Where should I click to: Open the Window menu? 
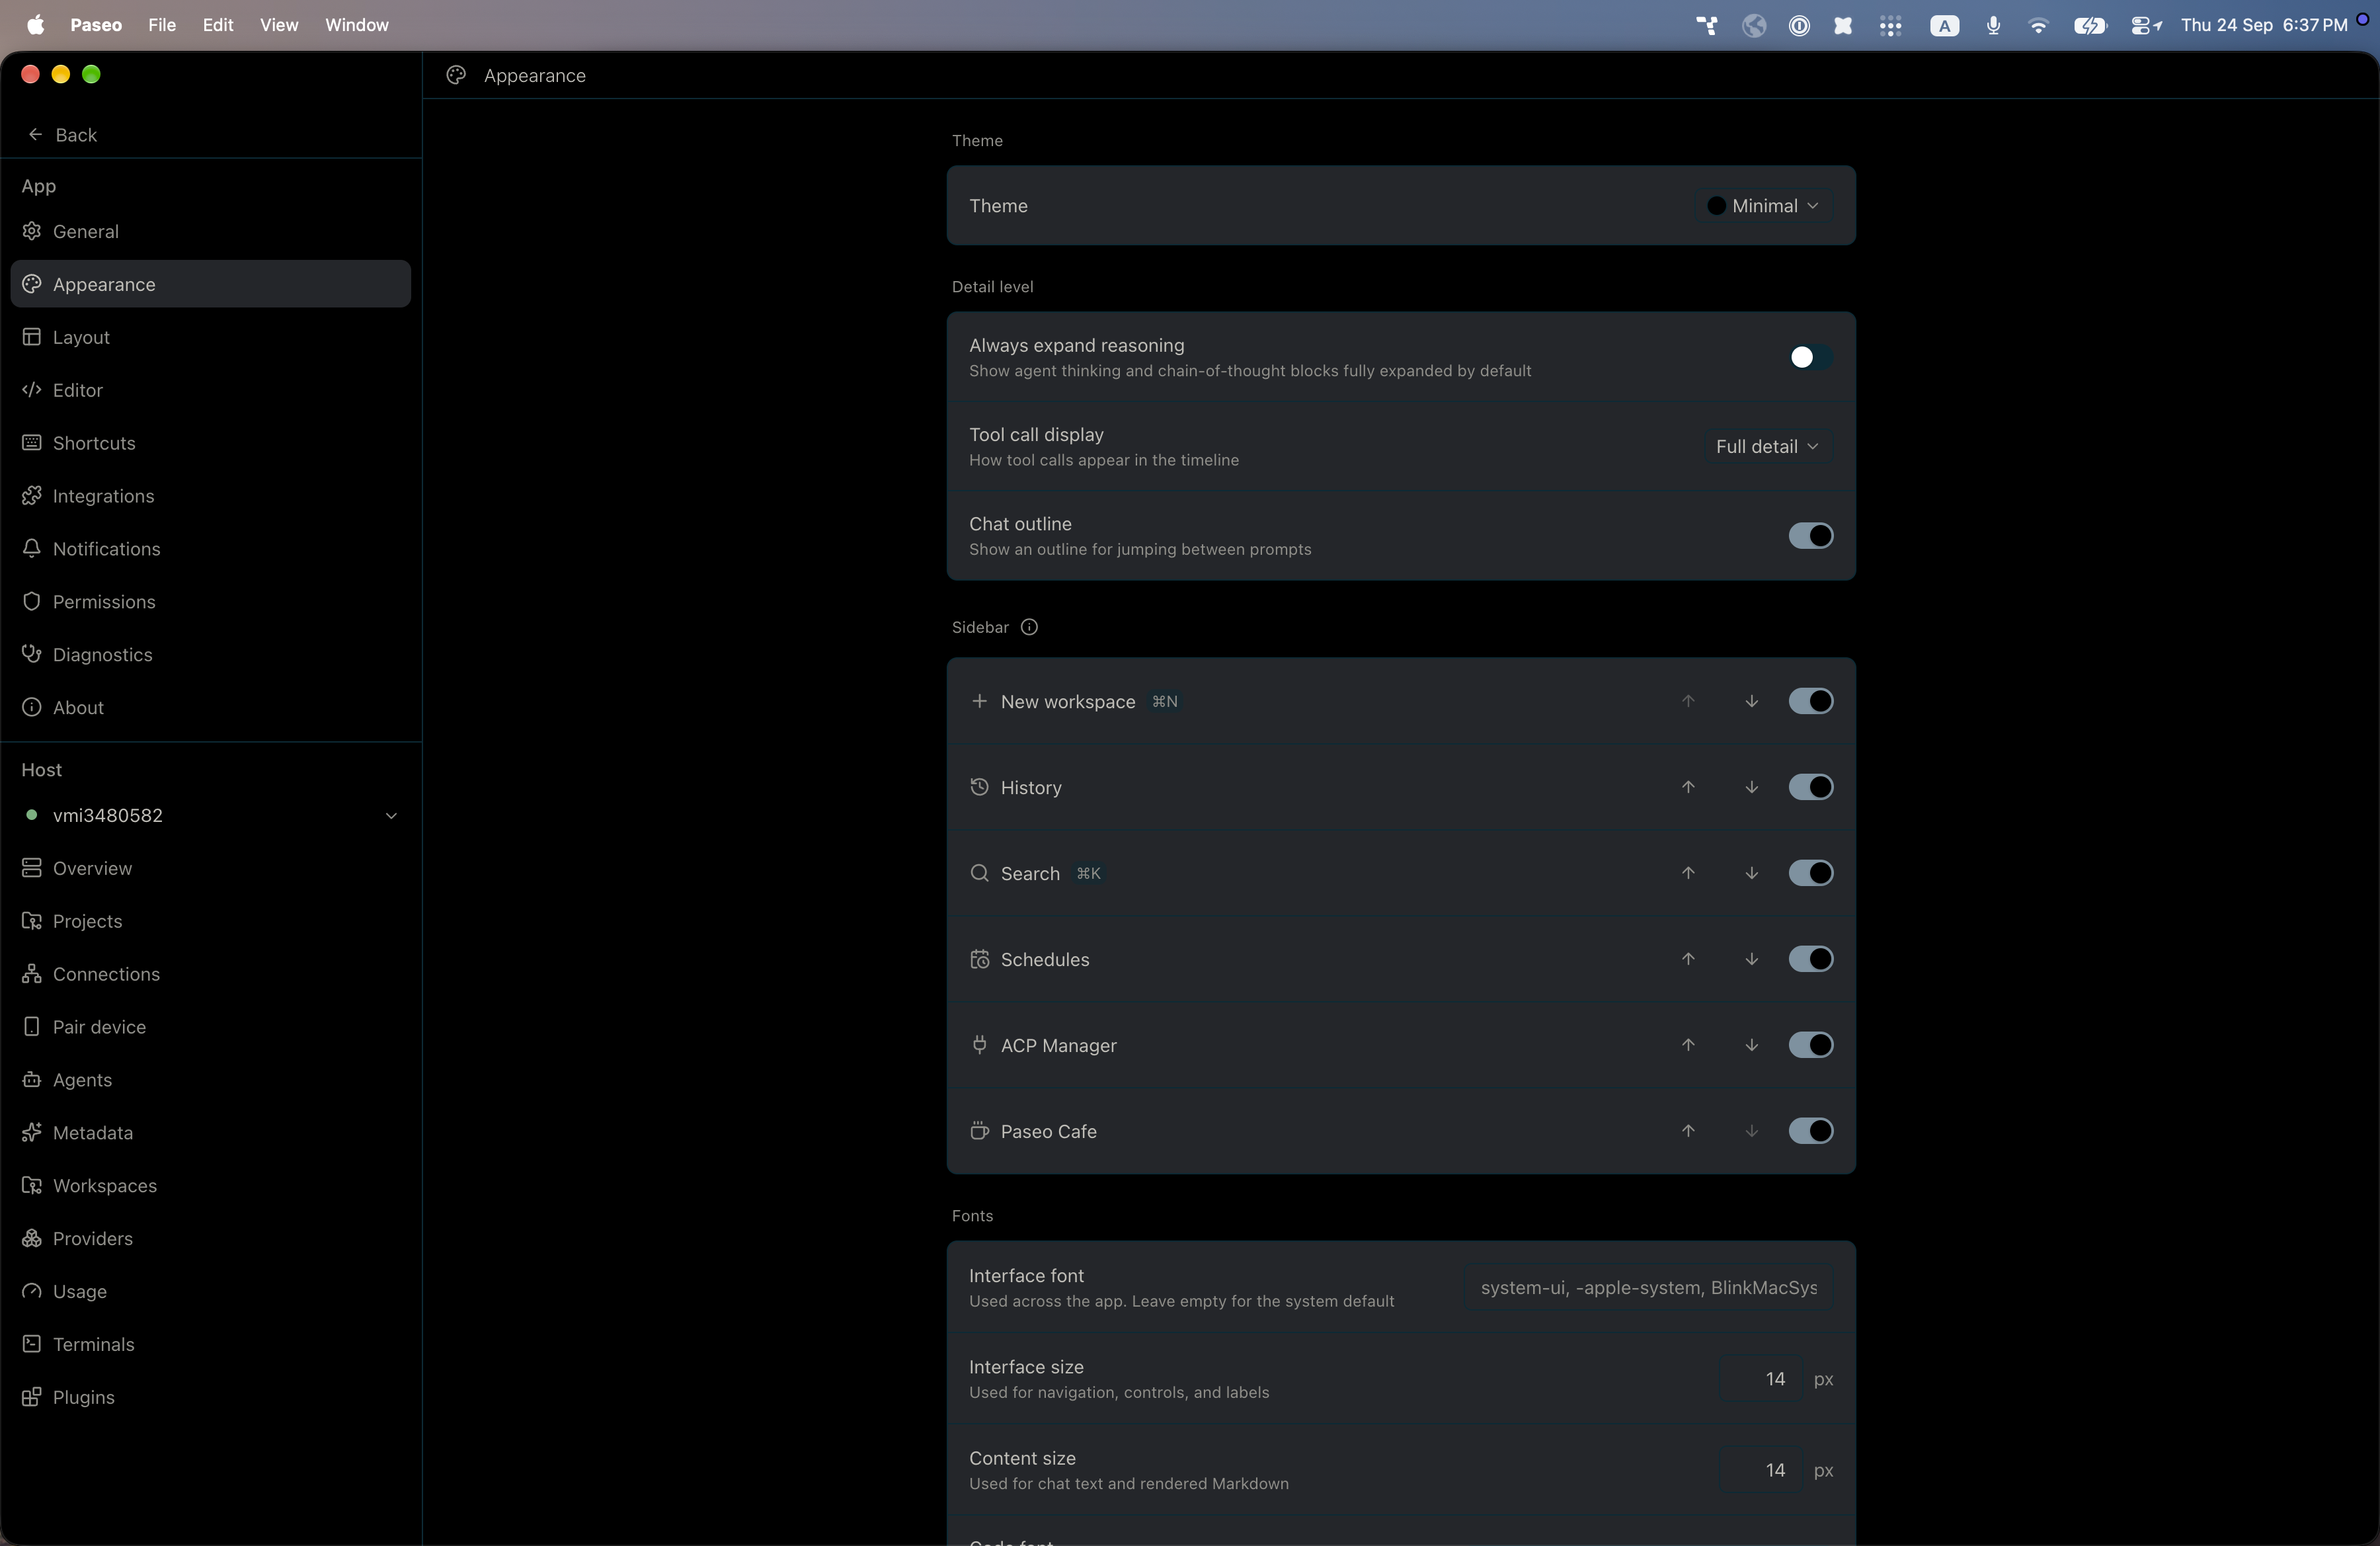(x=356, y=25)
